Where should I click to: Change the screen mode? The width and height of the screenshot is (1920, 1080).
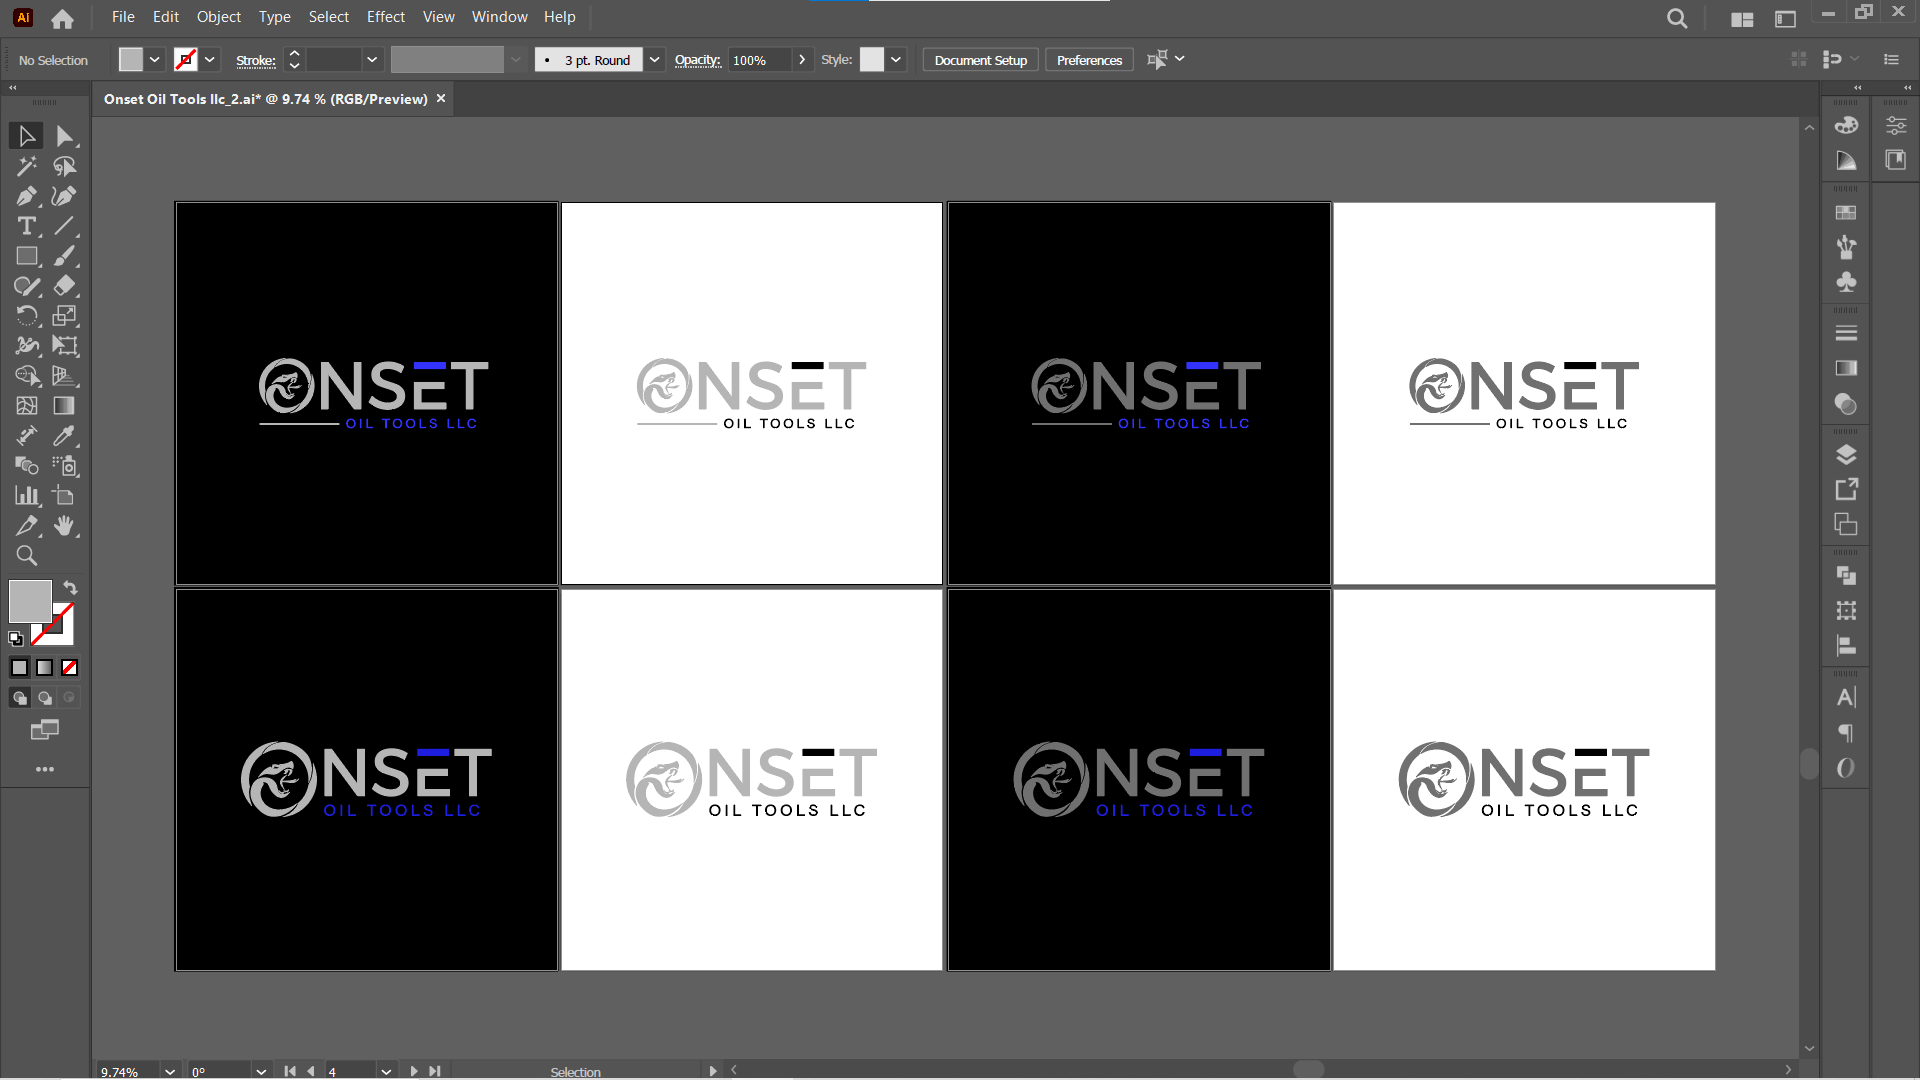point(45,730)
